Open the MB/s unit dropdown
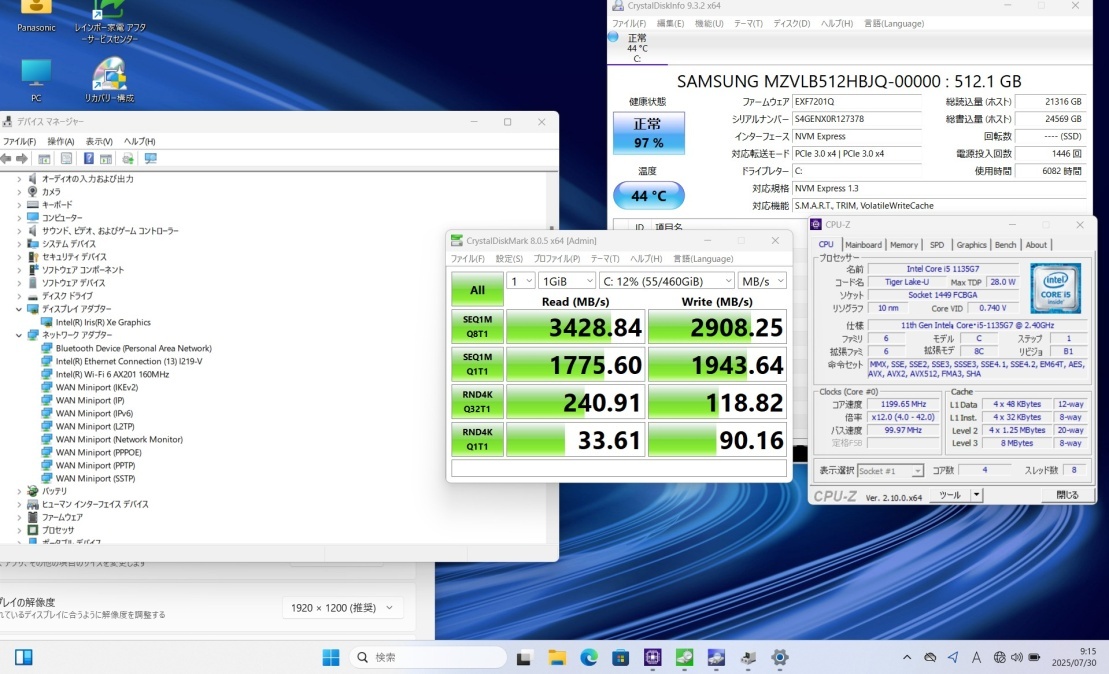The width and height of the screenshot is (1109, 674). 762,281
